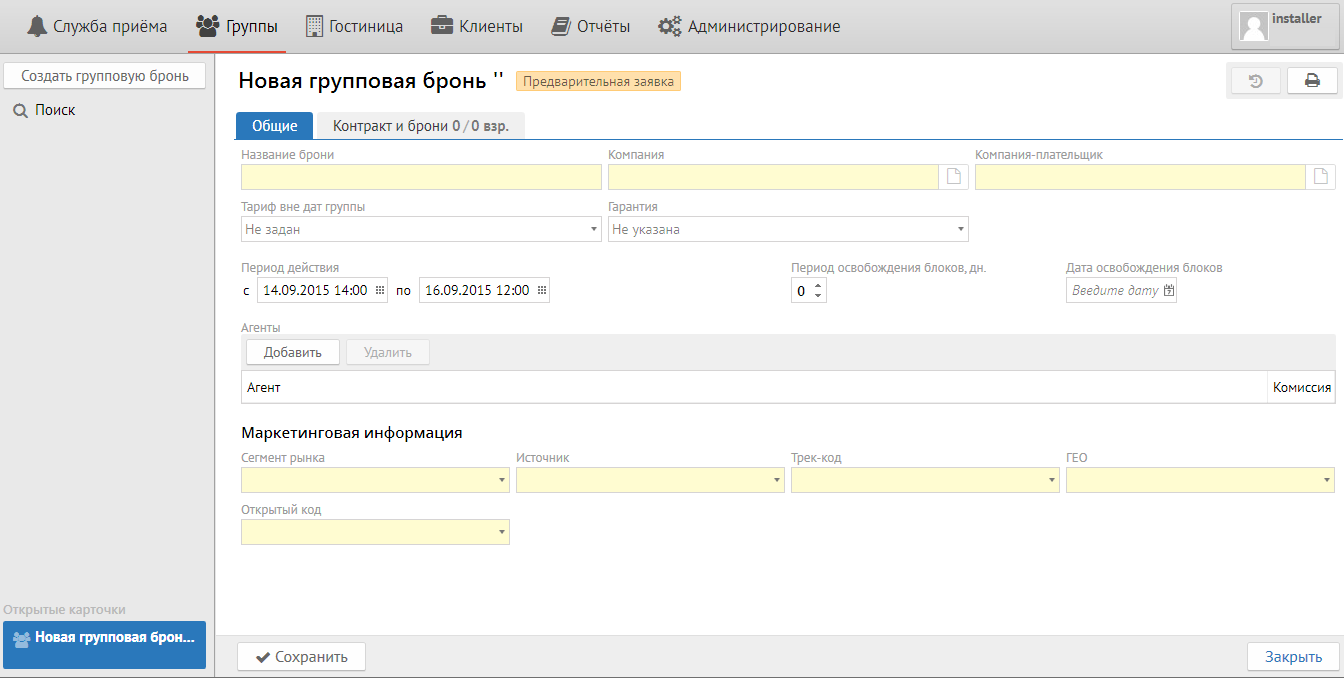Open picker icon next to Компания-плательщик field

click(1321, 177)
